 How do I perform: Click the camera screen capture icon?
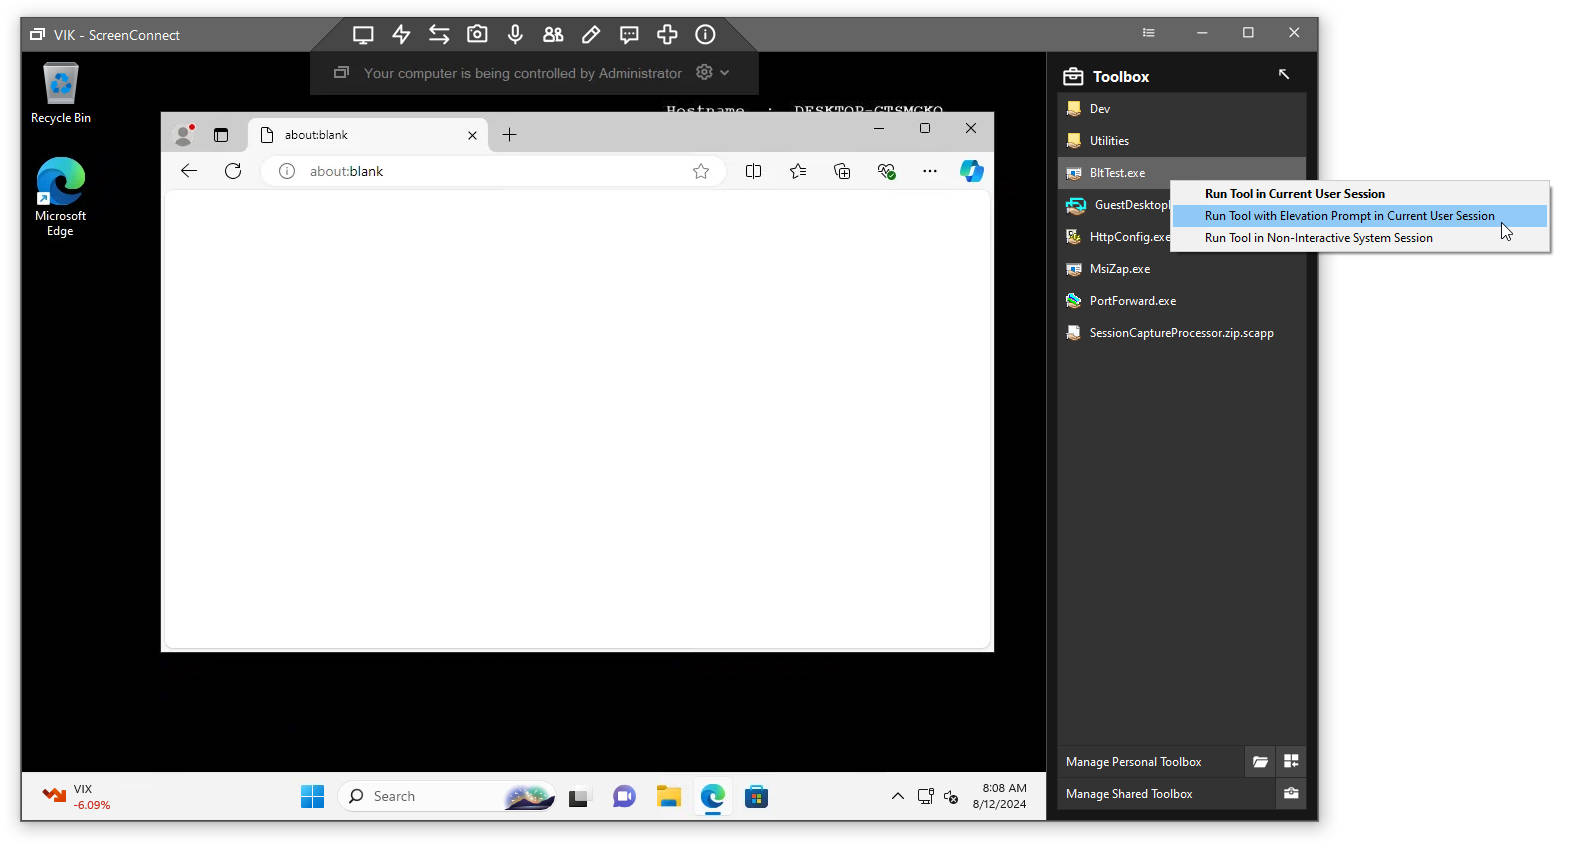(x=477, y=34)
